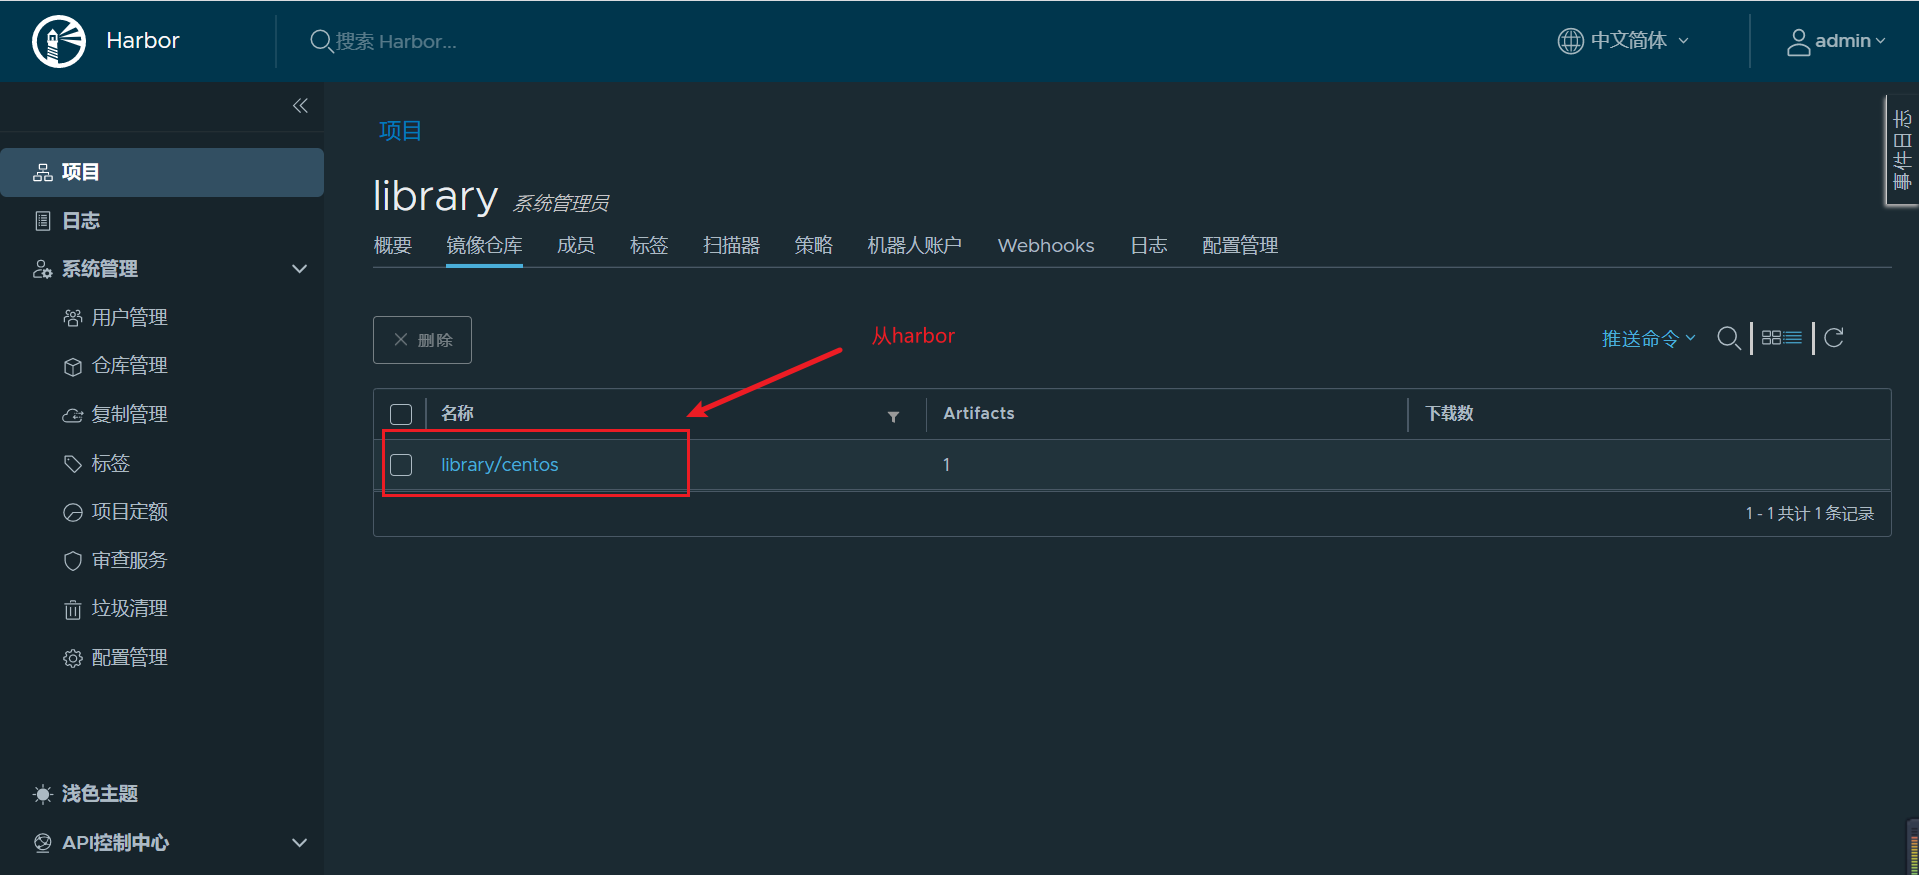The image size is (1919, 875).
Task: Open the 推送命令 dropdown
Action: pos(1648,339)
